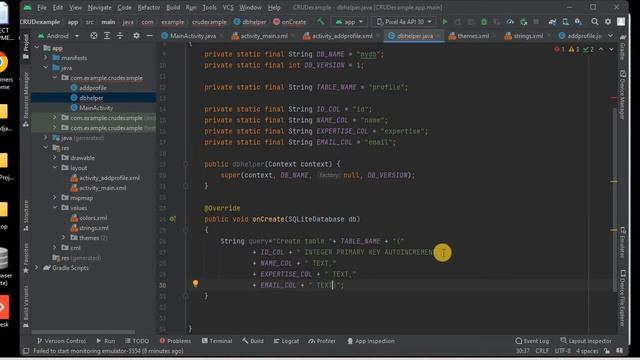Screen dimensions: 640x360
Task: Open the Version Control tool window
Action: (x=61, y=341)
